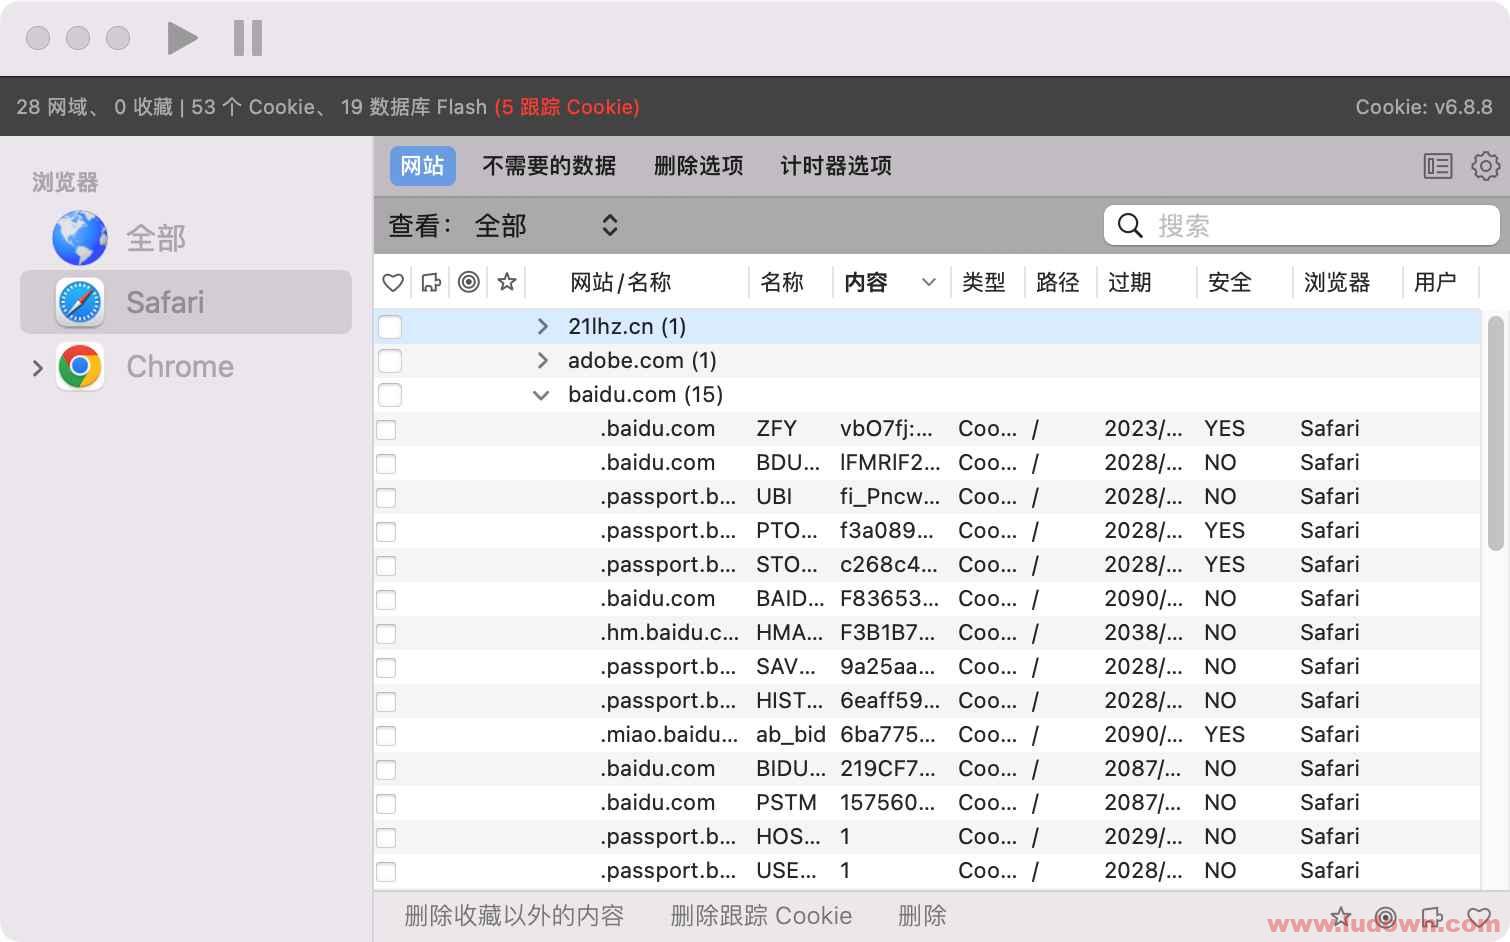The height and width of the screenshot is (942, 1510).
Task: Select the 2029/... expiry cell
Action: 1143,837
